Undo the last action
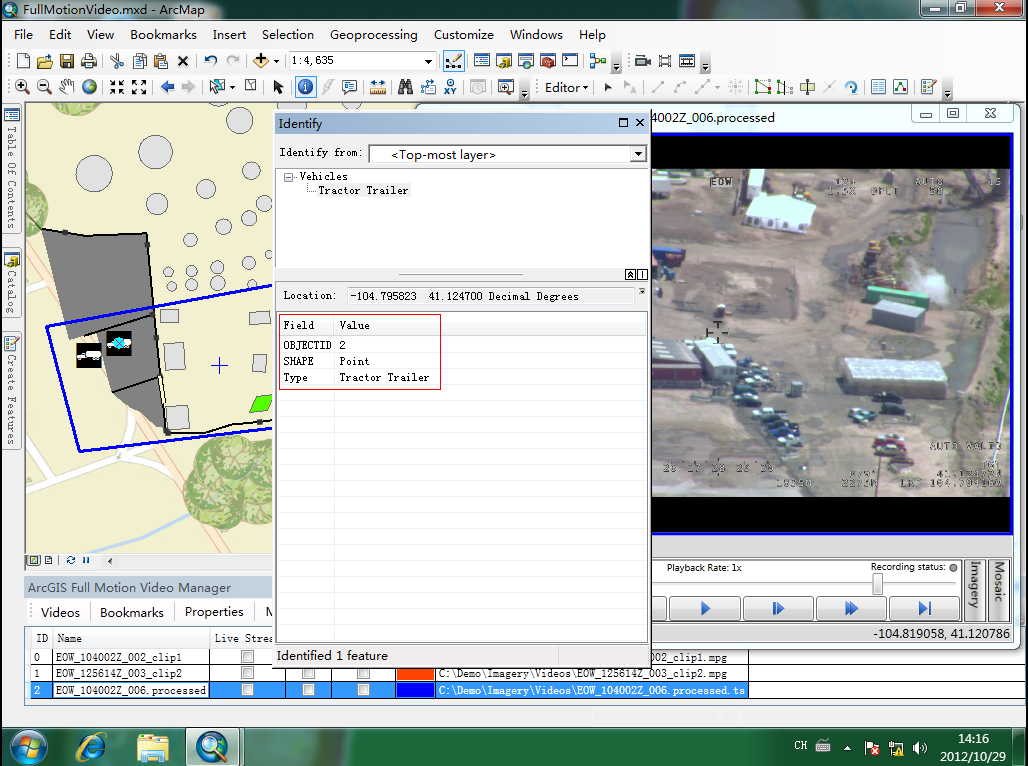 click(210, 61)
